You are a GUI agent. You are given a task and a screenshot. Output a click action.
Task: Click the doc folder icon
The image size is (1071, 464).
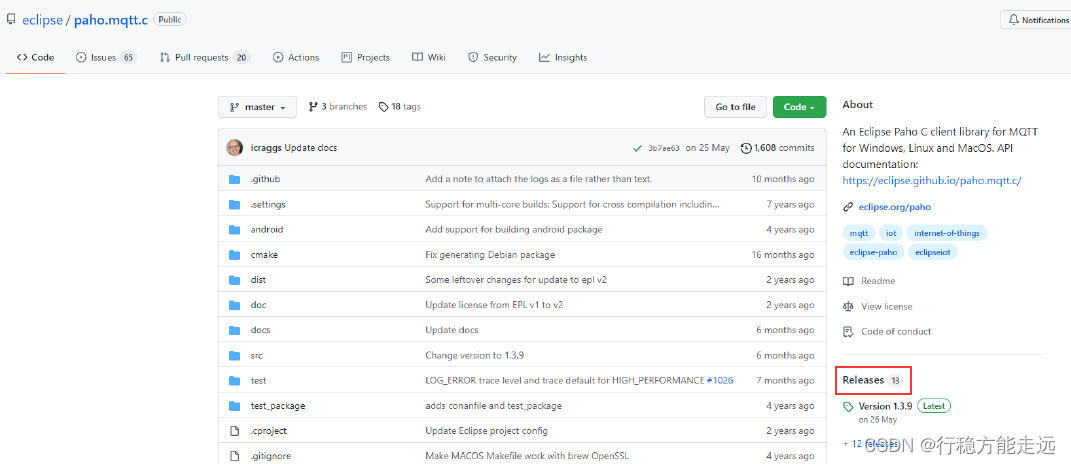[235, 305]
